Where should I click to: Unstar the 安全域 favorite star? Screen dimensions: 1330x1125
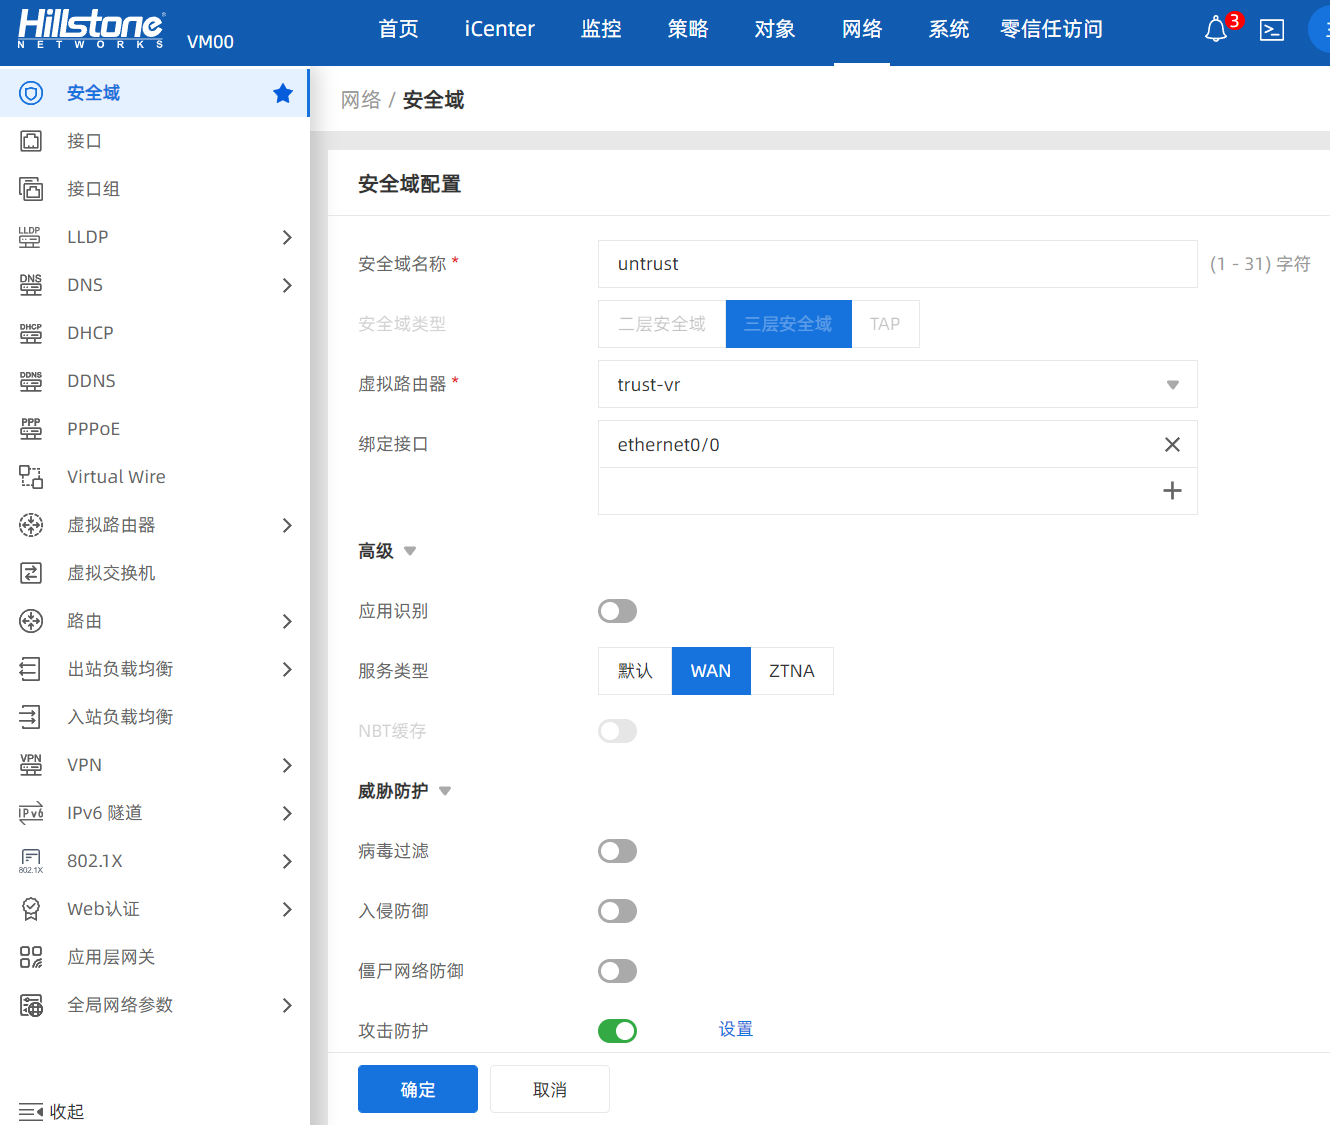tap(283, 93)
